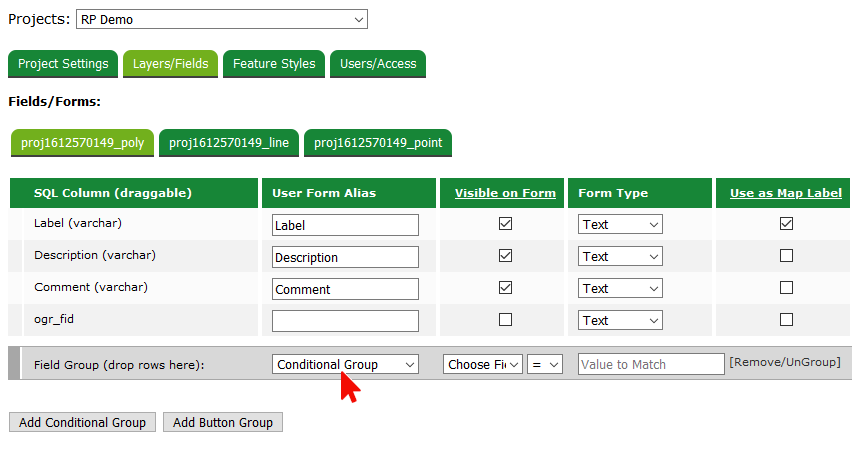Uncheck Visible on Form for Label
This screenshot has width=859, height=453.
[x=505, y=224]
